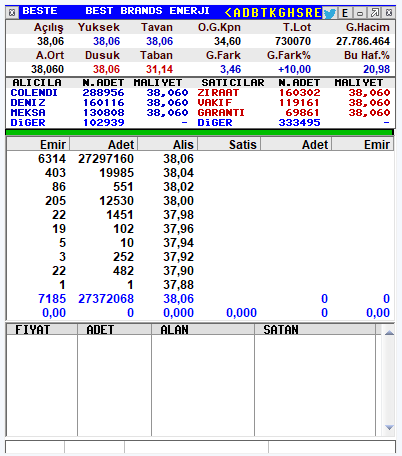Click the SATICILAR sellers header

pyautogui.click(x=233, y=83)
